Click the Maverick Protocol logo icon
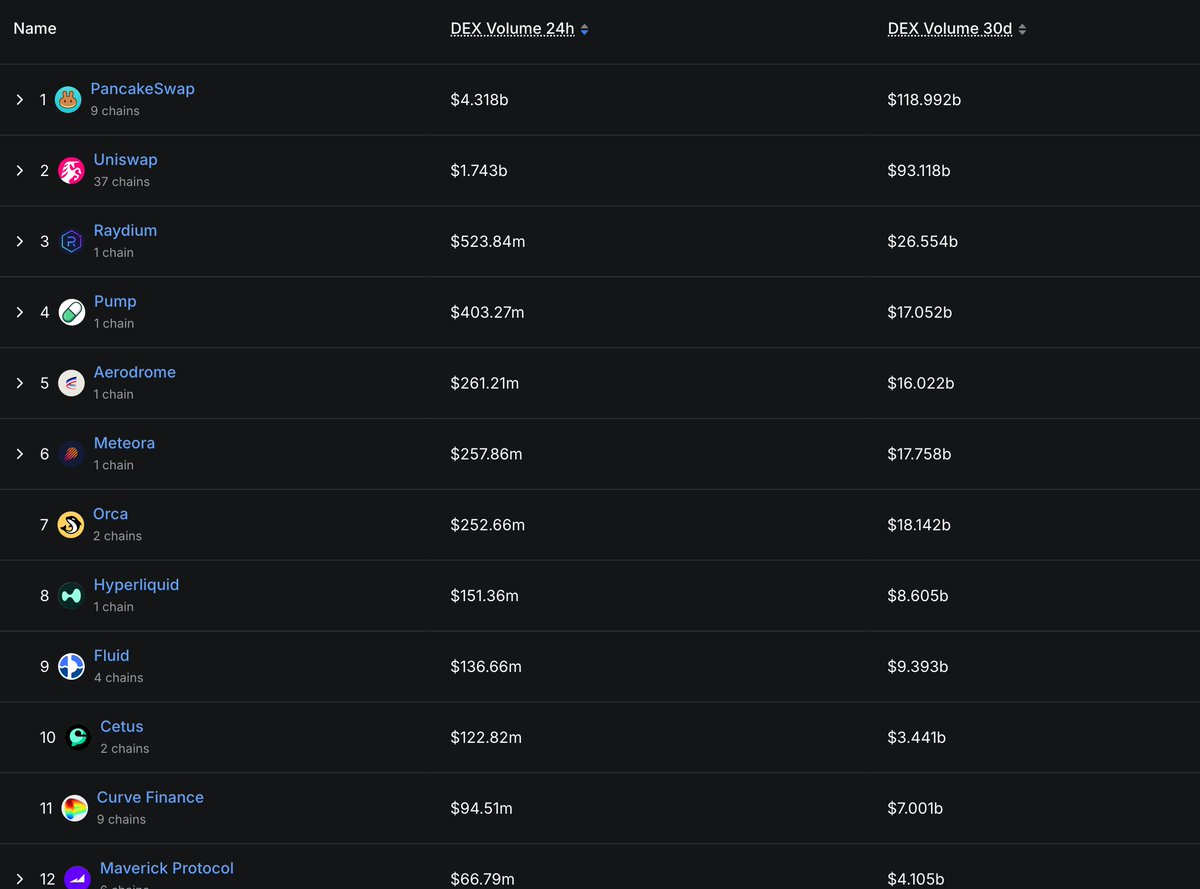 point(77,878)
